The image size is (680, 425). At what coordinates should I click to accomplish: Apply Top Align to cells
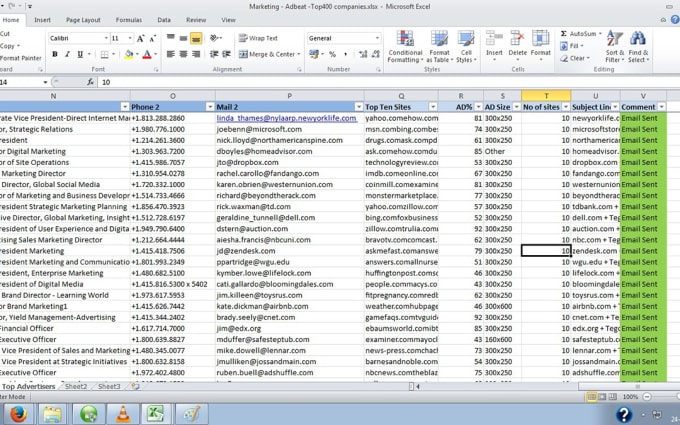coord(171,38)
